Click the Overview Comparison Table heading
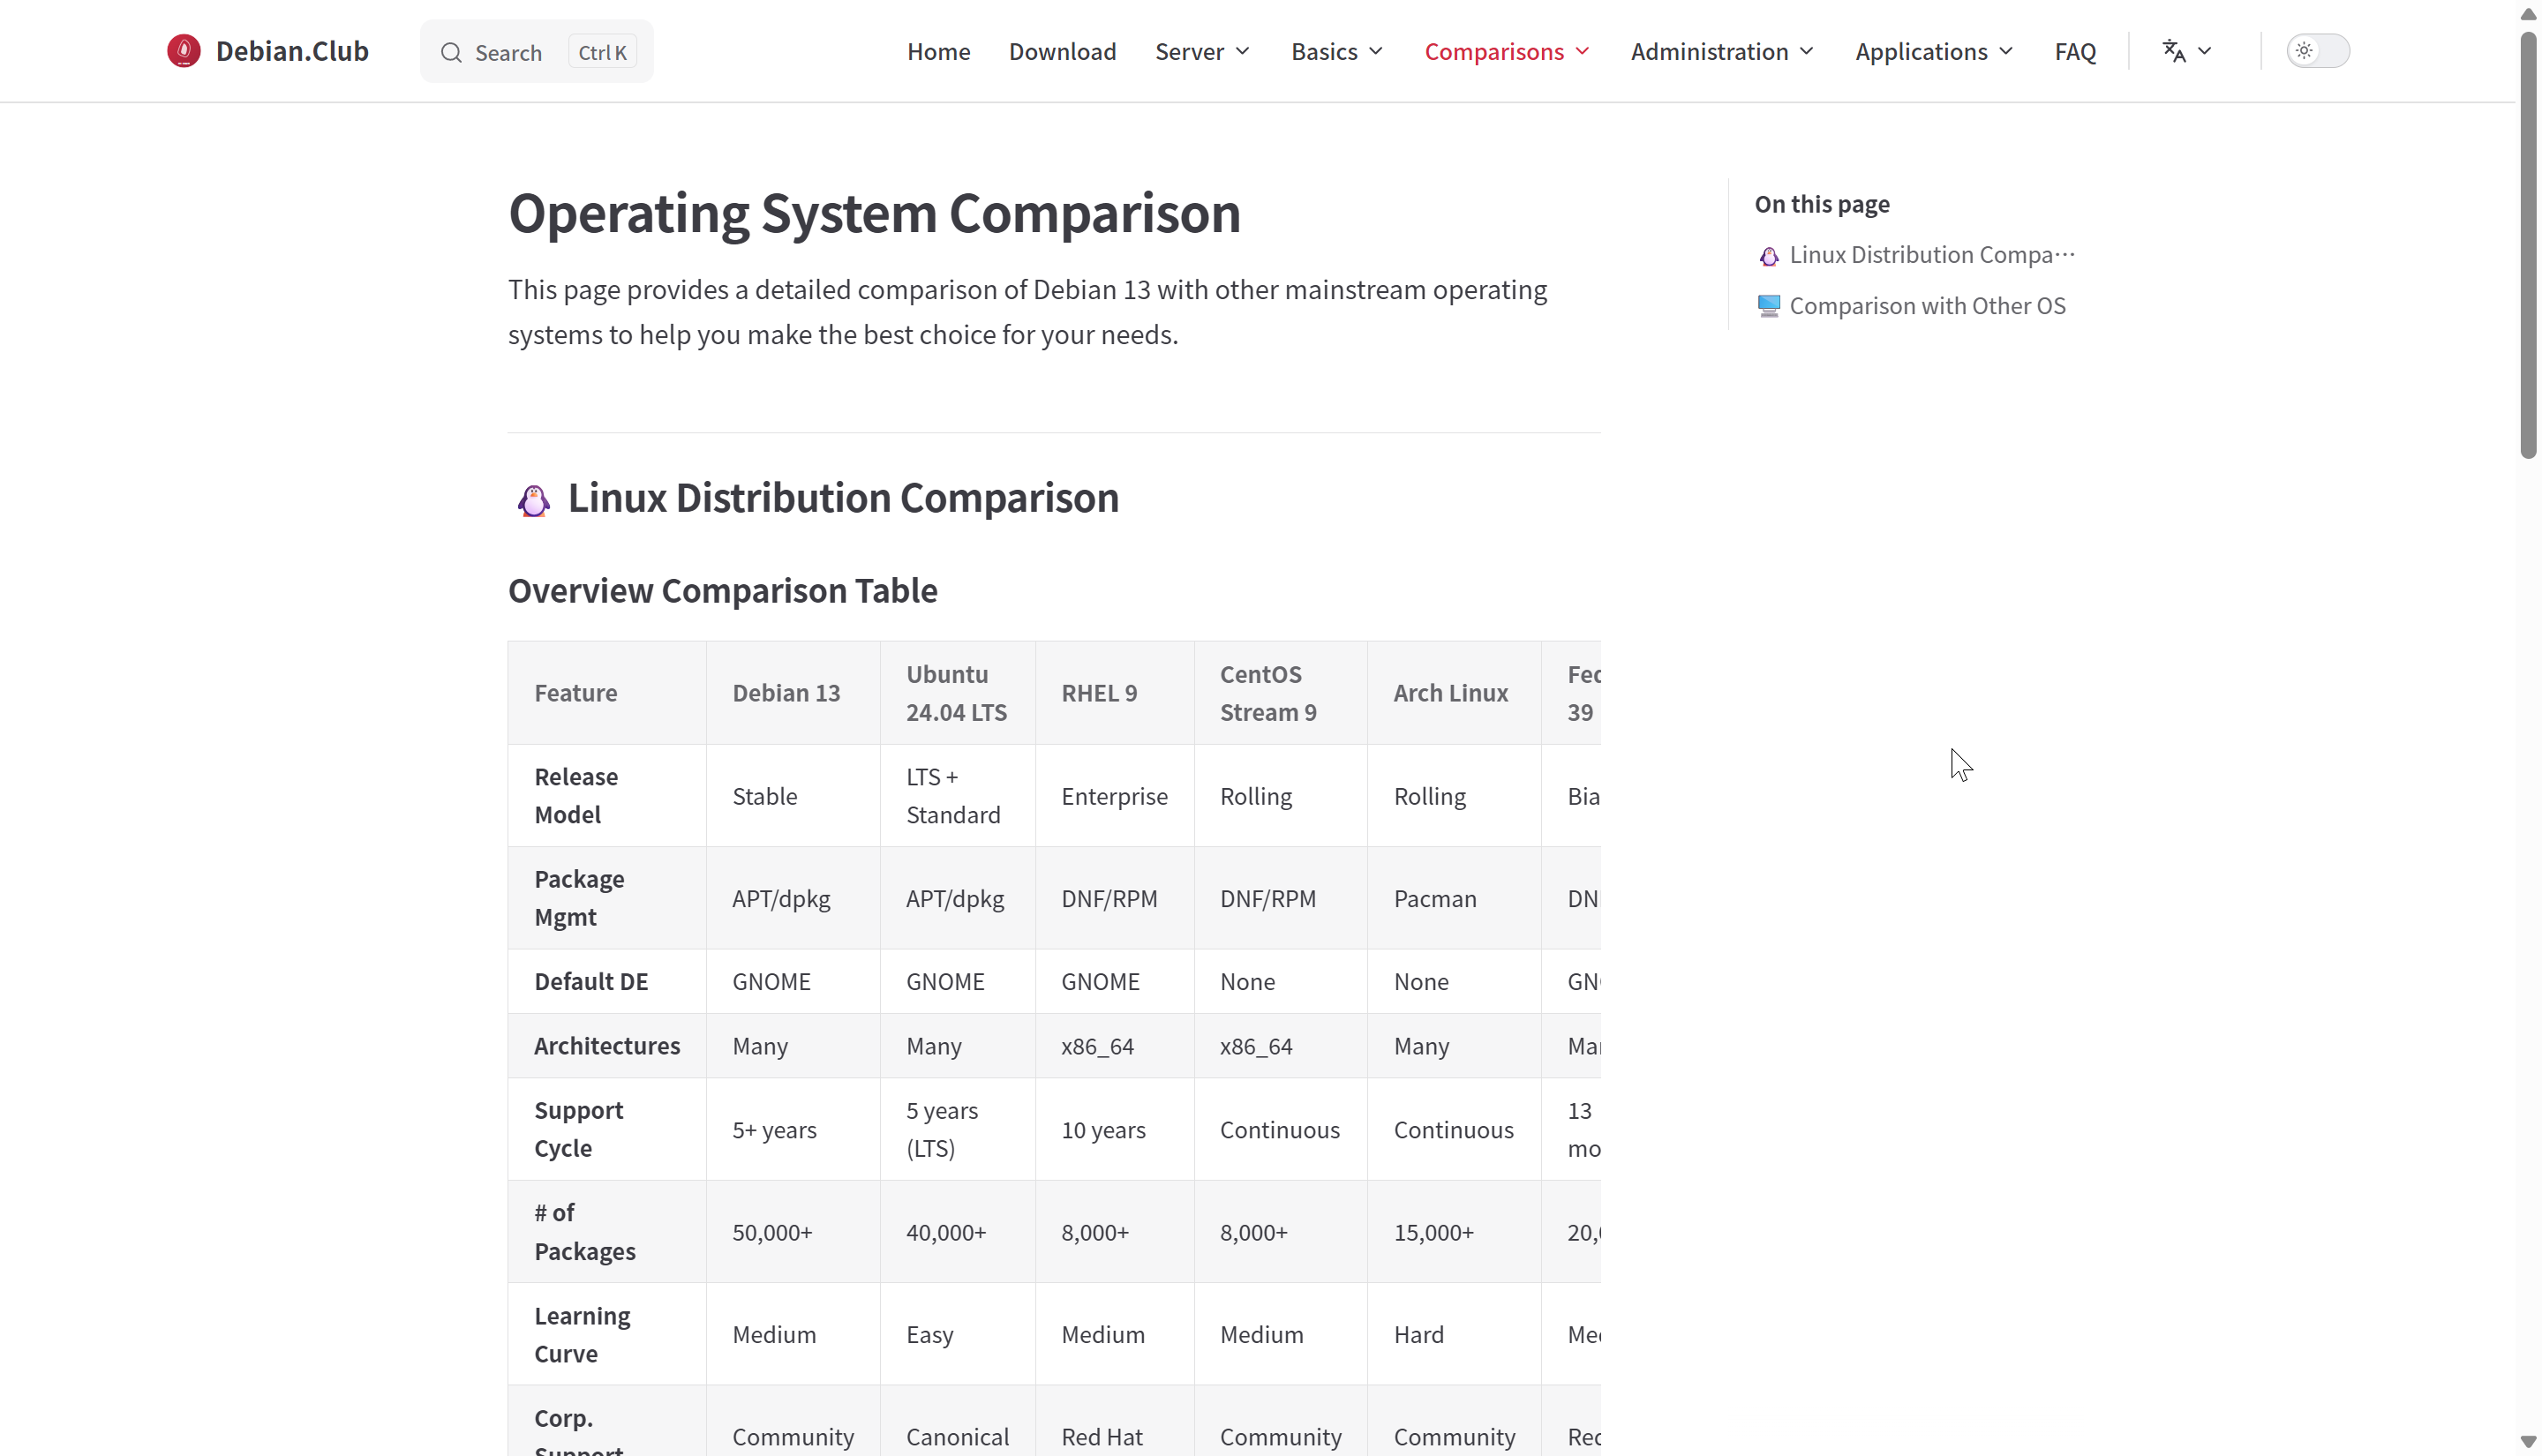This screenshot has width=2542, height=1456. point(722,591)
